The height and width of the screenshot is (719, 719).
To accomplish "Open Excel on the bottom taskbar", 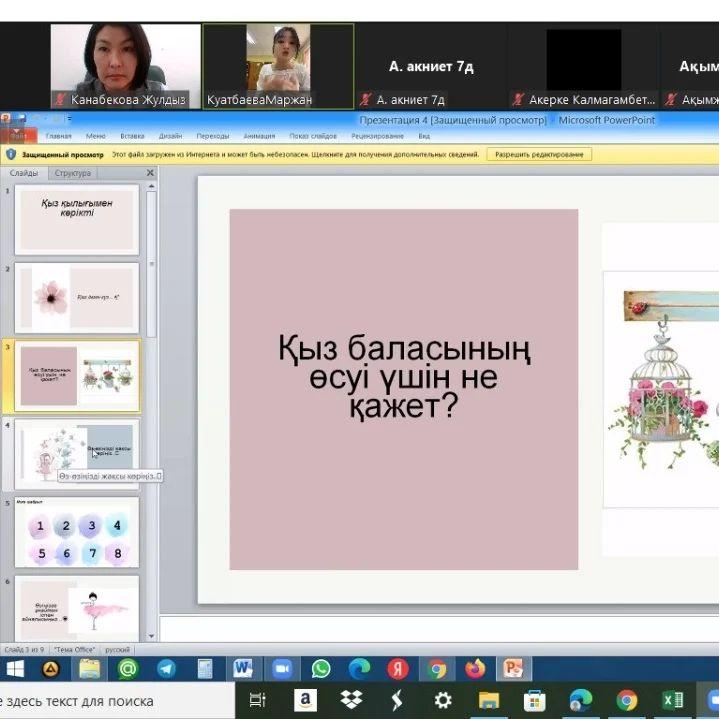I will click(x=672, y=700).
